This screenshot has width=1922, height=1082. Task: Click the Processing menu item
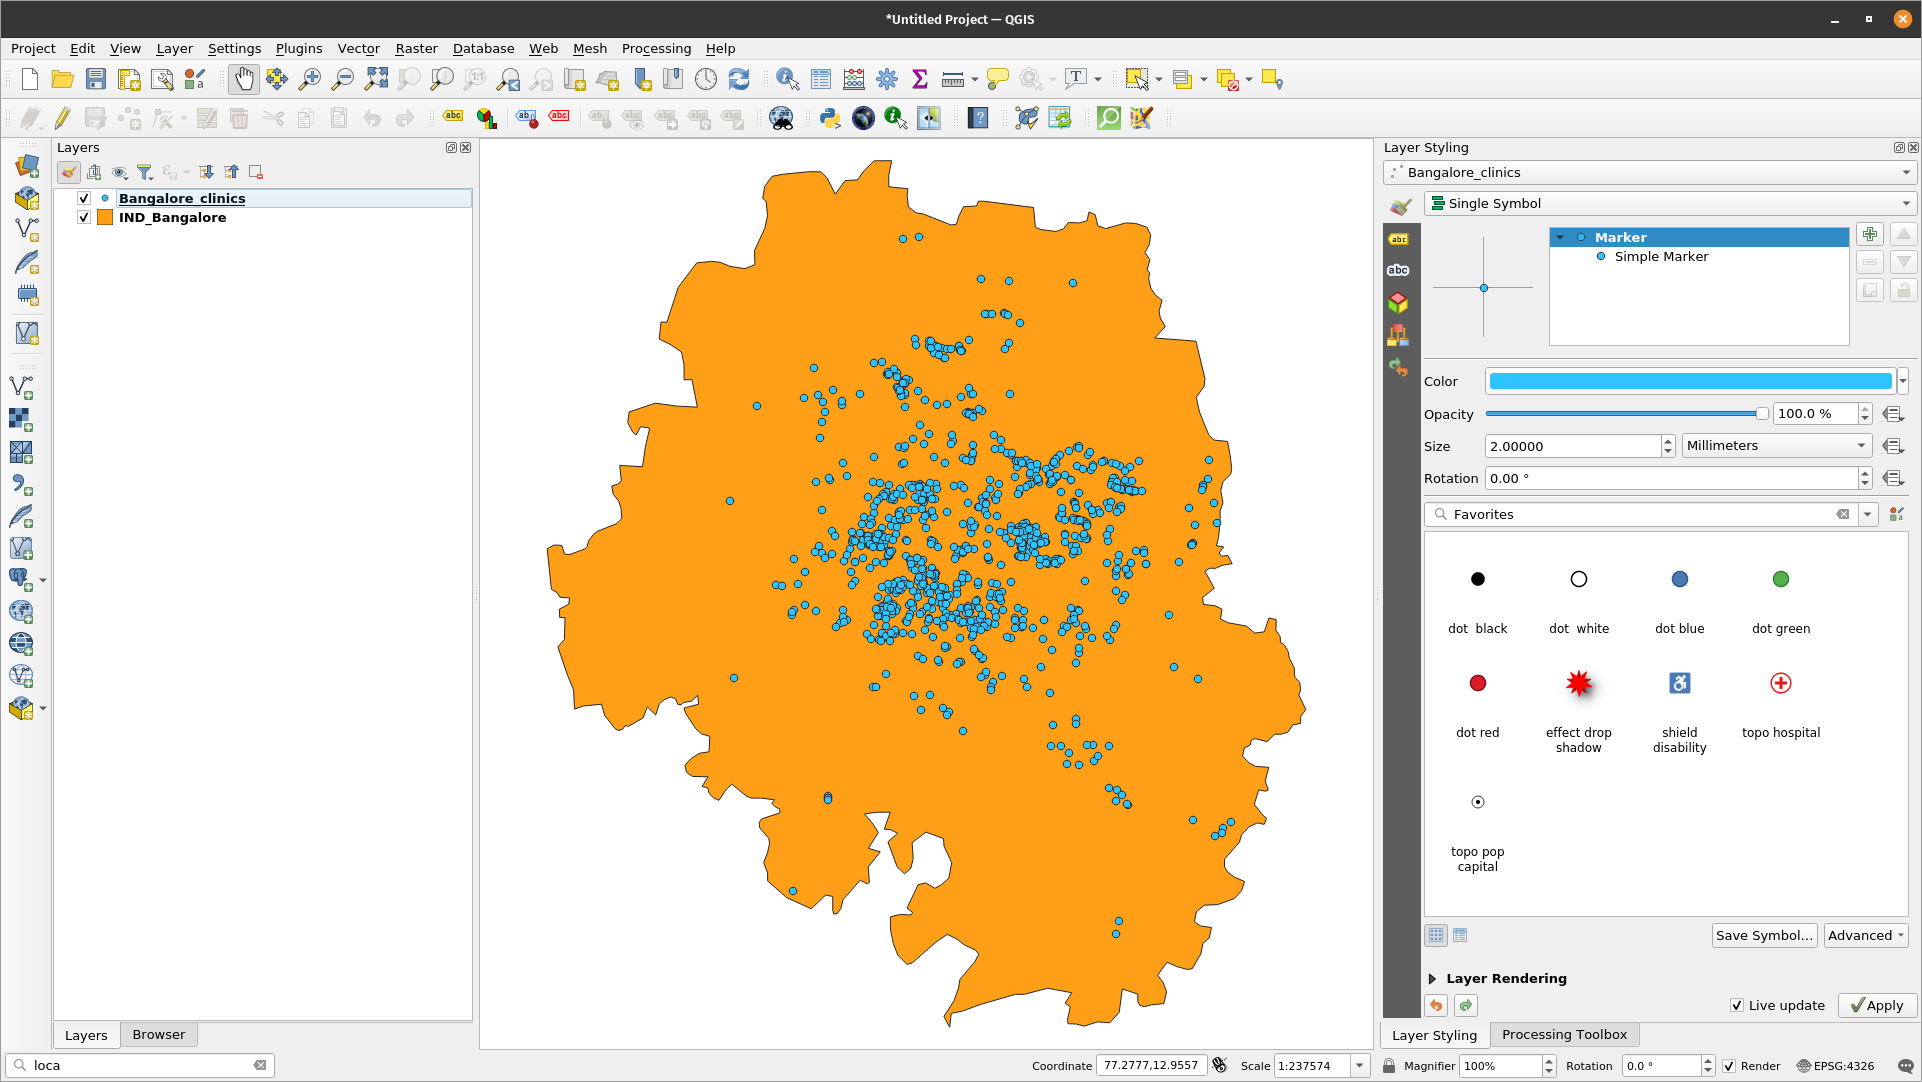tap(655, 48)
